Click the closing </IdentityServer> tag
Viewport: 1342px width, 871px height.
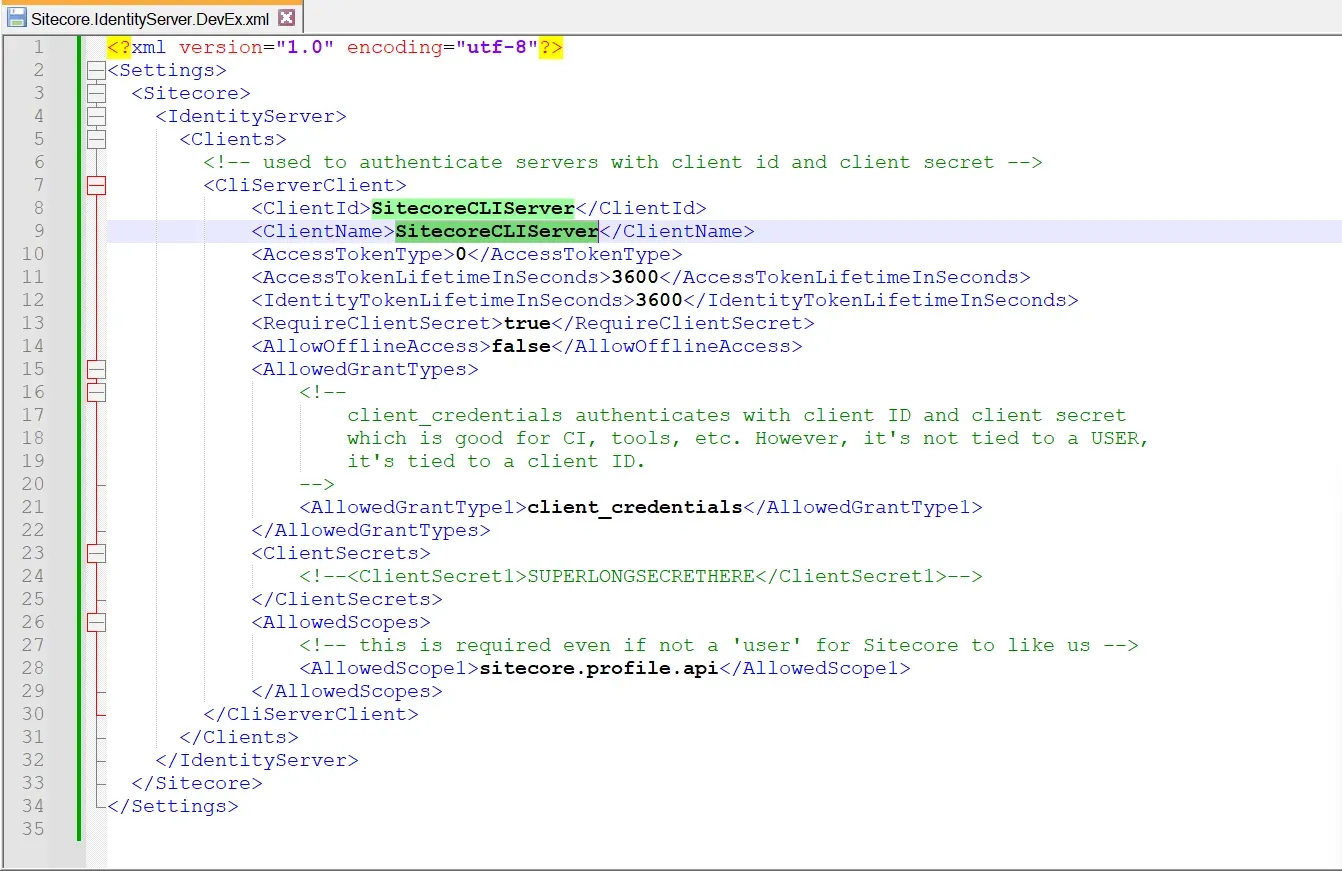click(x=257, y=760)
